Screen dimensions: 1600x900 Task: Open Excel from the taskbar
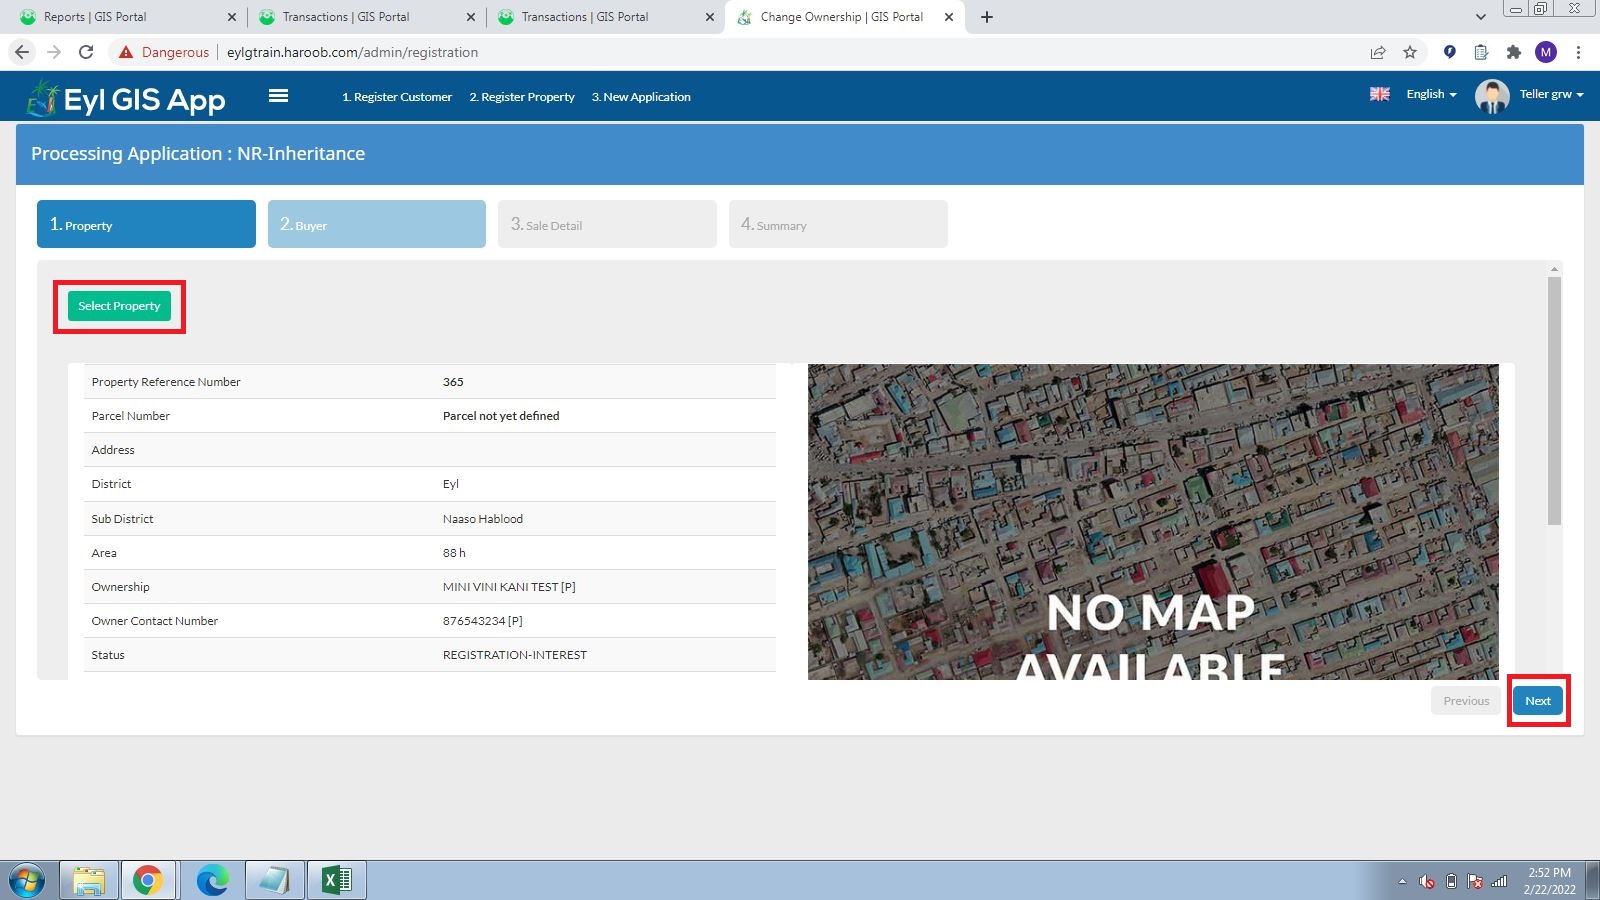pos(337,880)
